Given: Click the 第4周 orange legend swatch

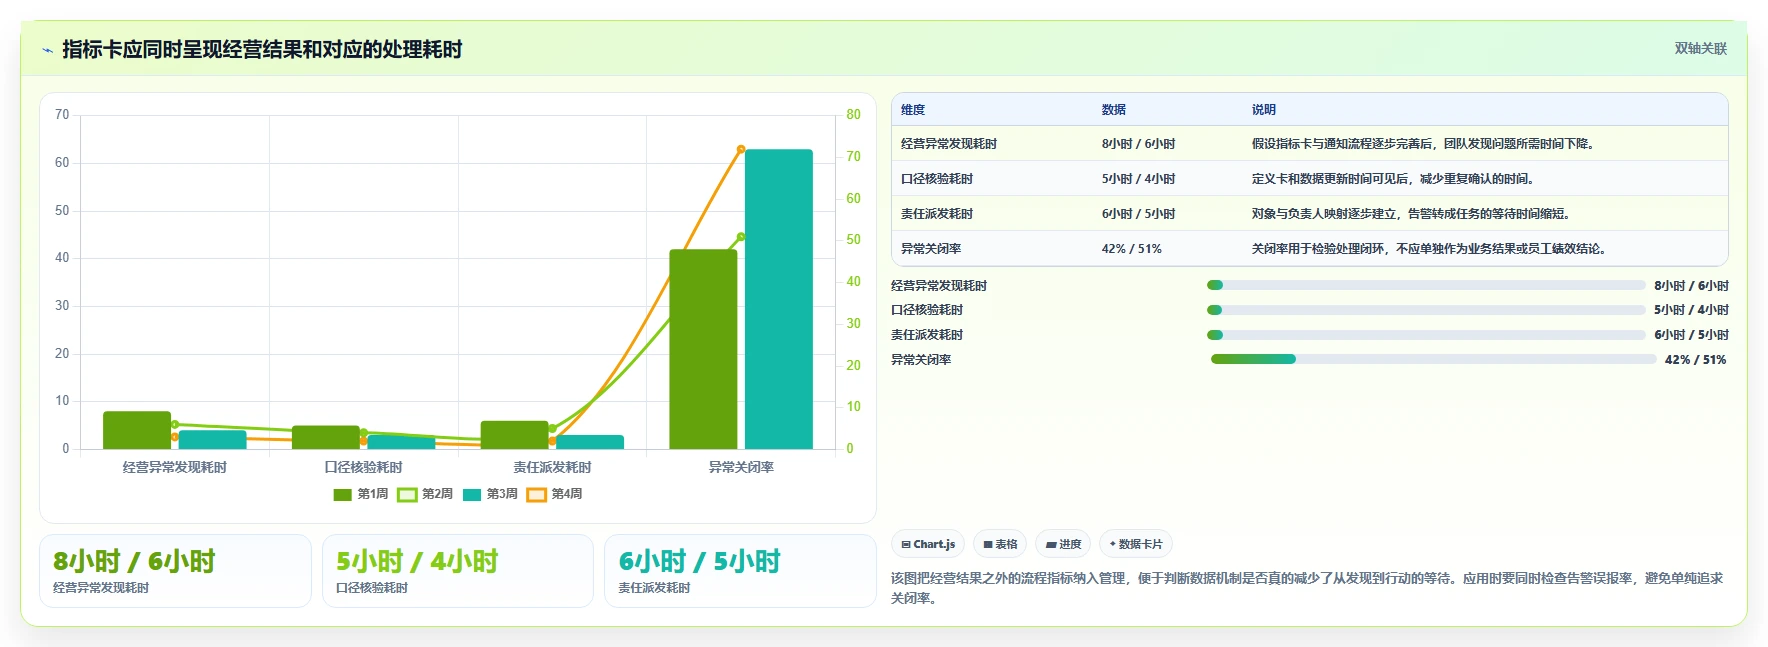Looking at the screenshot, I should (537, 494).
